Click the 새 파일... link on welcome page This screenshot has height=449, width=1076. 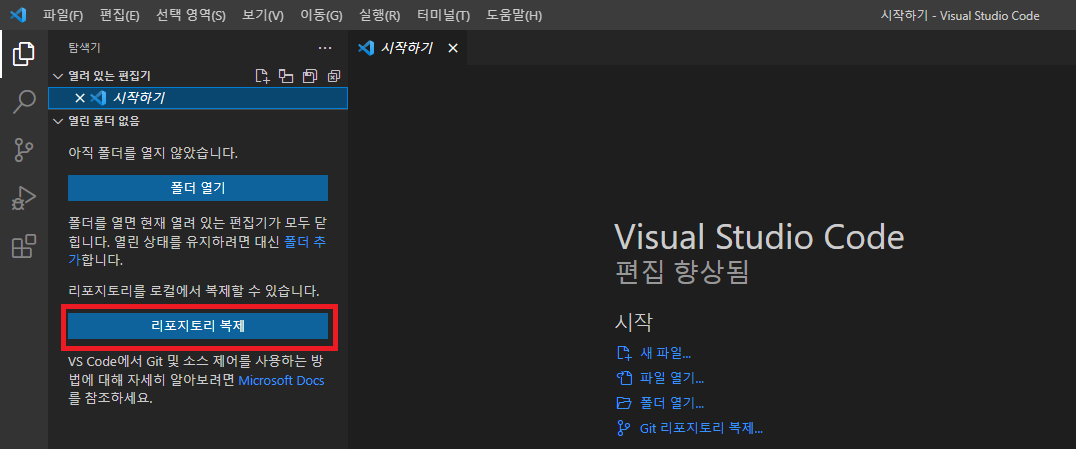point(665,354)
